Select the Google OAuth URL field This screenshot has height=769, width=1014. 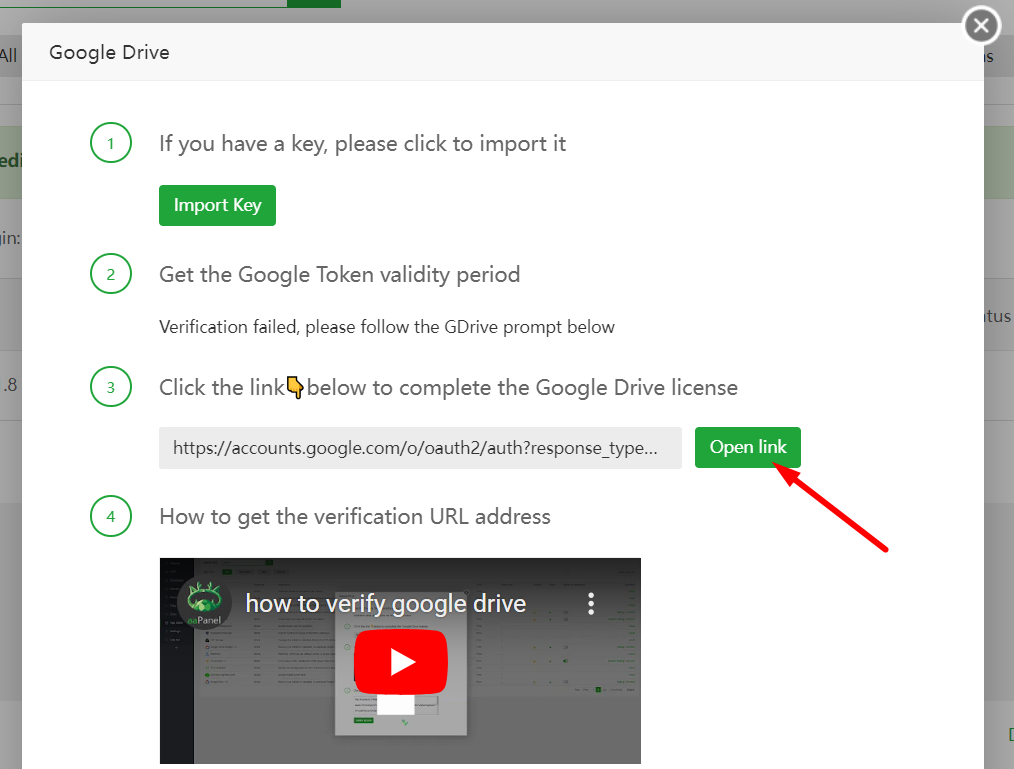(420, 448)
